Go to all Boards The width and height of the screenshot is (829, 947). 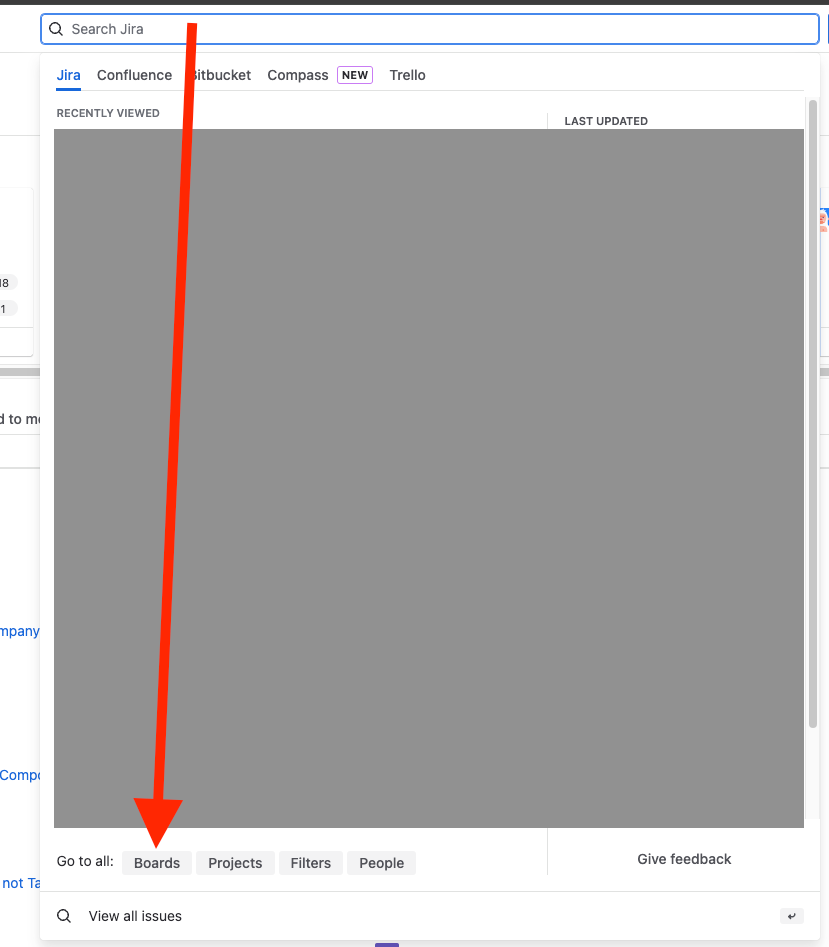click(157, 863)
